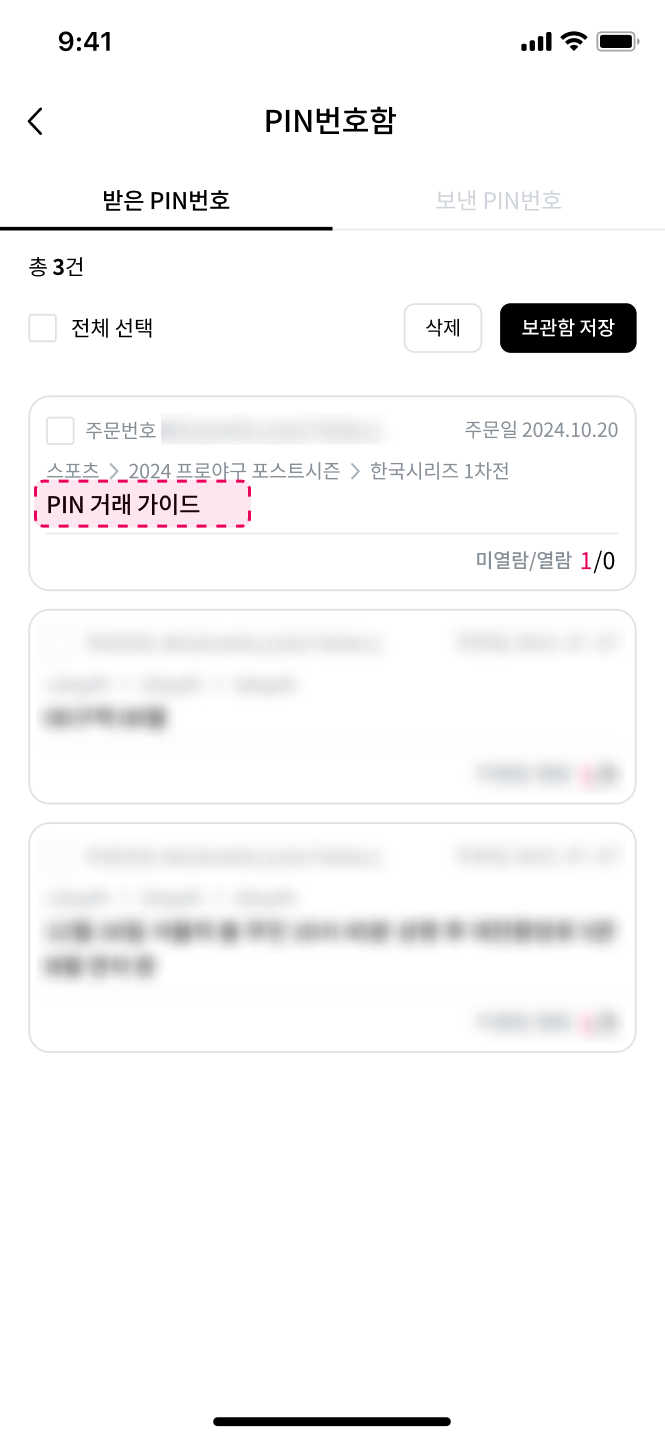Switch to the 보낸 PIN번호 tab

pos(499,200)
